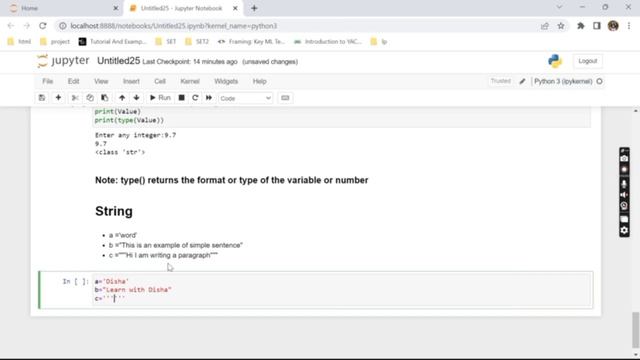Click the share page icon in address bar
This screenshot has height=360, width=640.
click(544, 26)
